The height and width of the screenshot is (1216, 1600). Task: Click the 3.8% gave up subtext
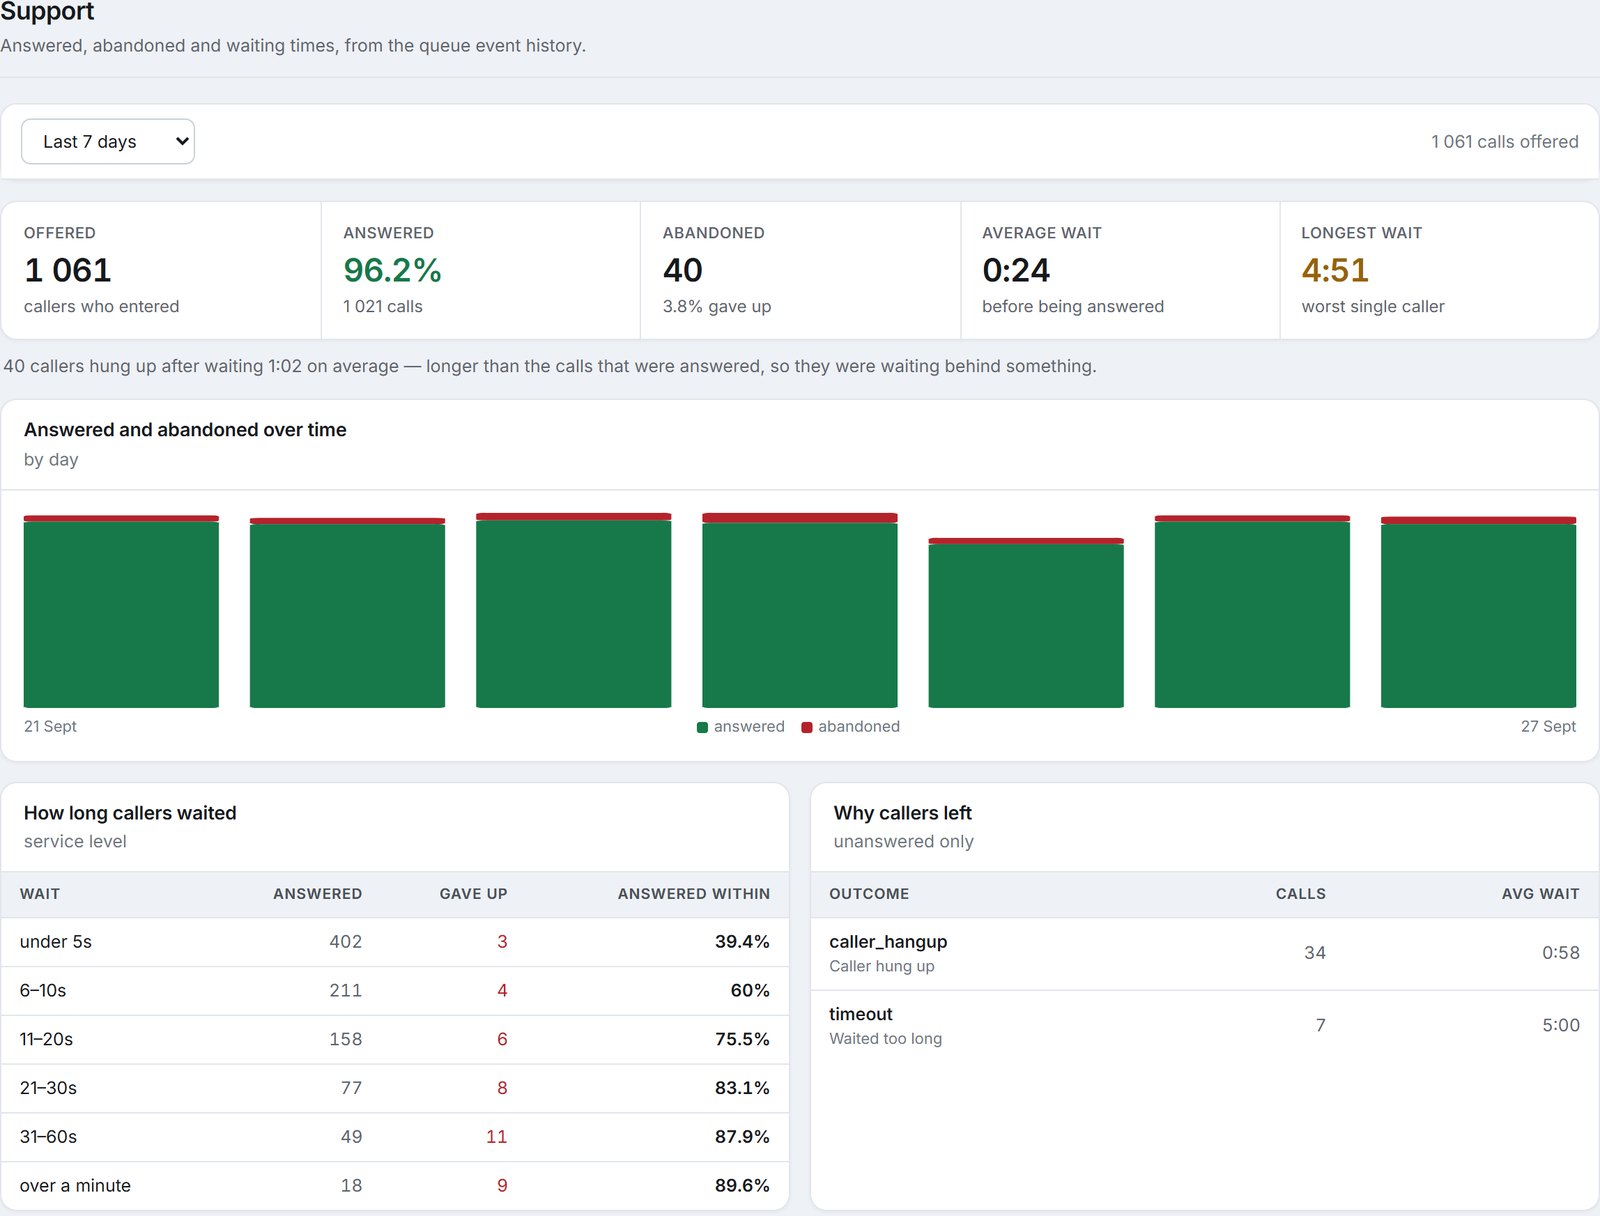point(717,307)
